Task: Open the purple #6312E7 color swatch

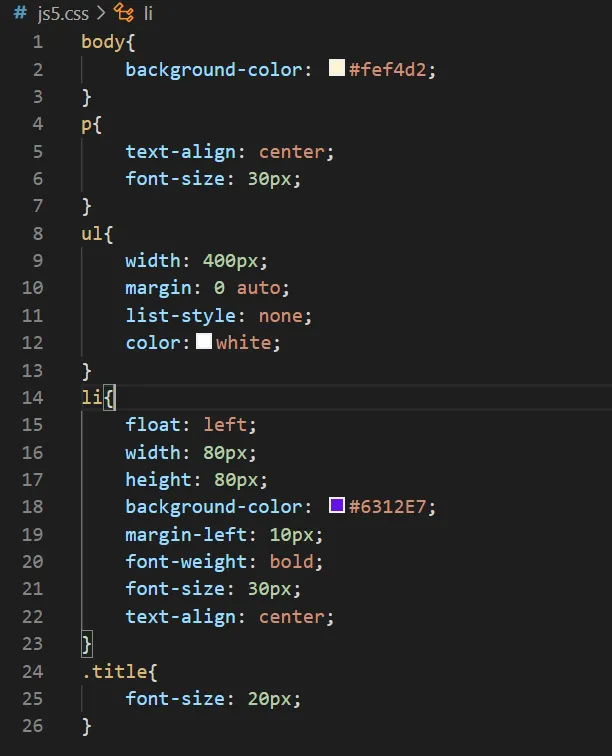Action: click(x=337, y=506)
